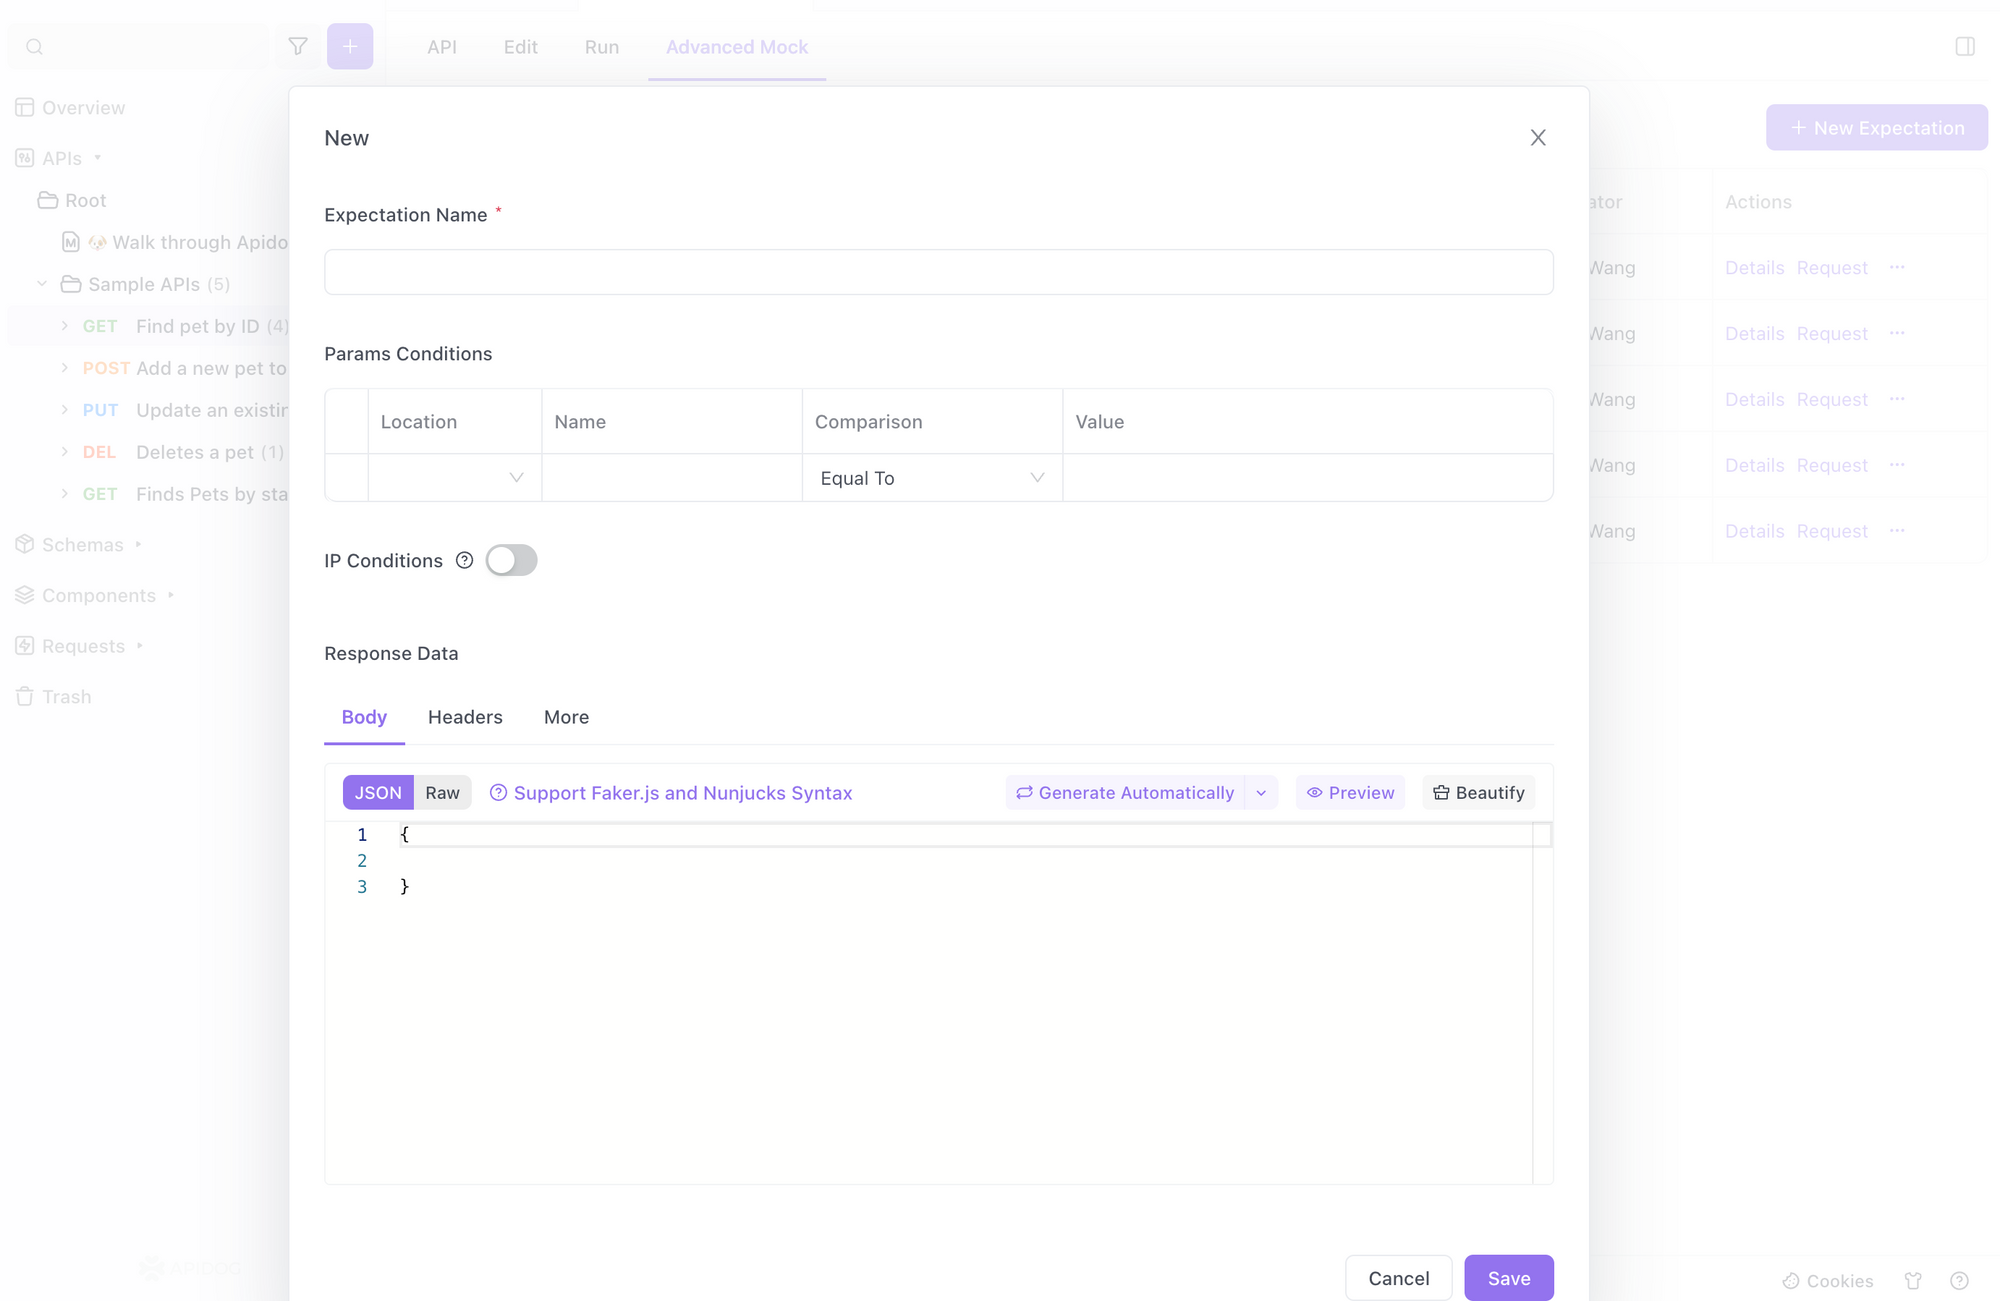Expand the GET Find pet by ID item
Screen dimensions: 2000x1301
64,326
